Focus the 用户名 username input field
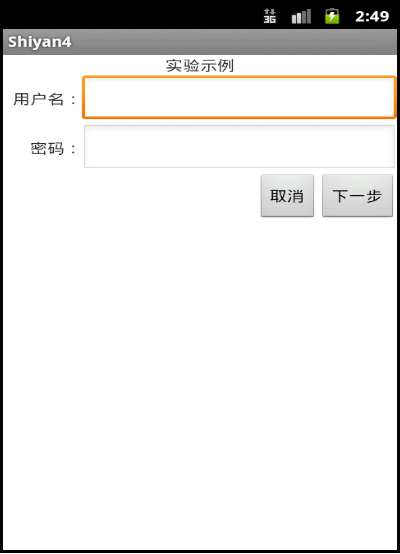 click(239, 97)
